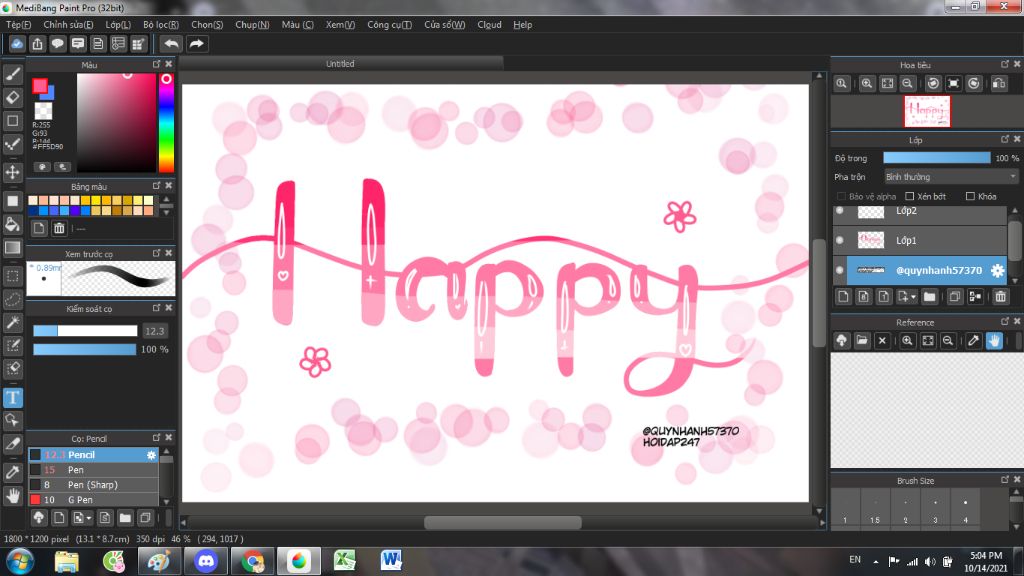The width and height of the screenshot is (1024, 576).
Task: Select the Eyedropper tool
Action: point(12,472)
